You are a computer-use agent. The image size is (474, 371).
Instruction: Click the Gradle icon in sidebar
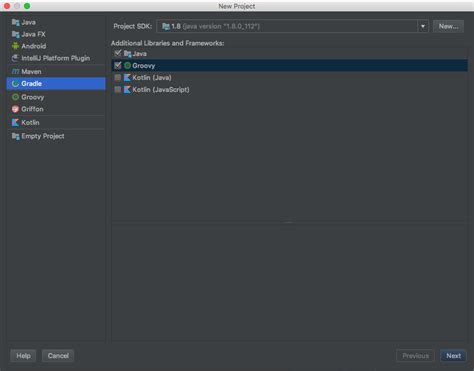pyautogui.click(x=15, y=84)
